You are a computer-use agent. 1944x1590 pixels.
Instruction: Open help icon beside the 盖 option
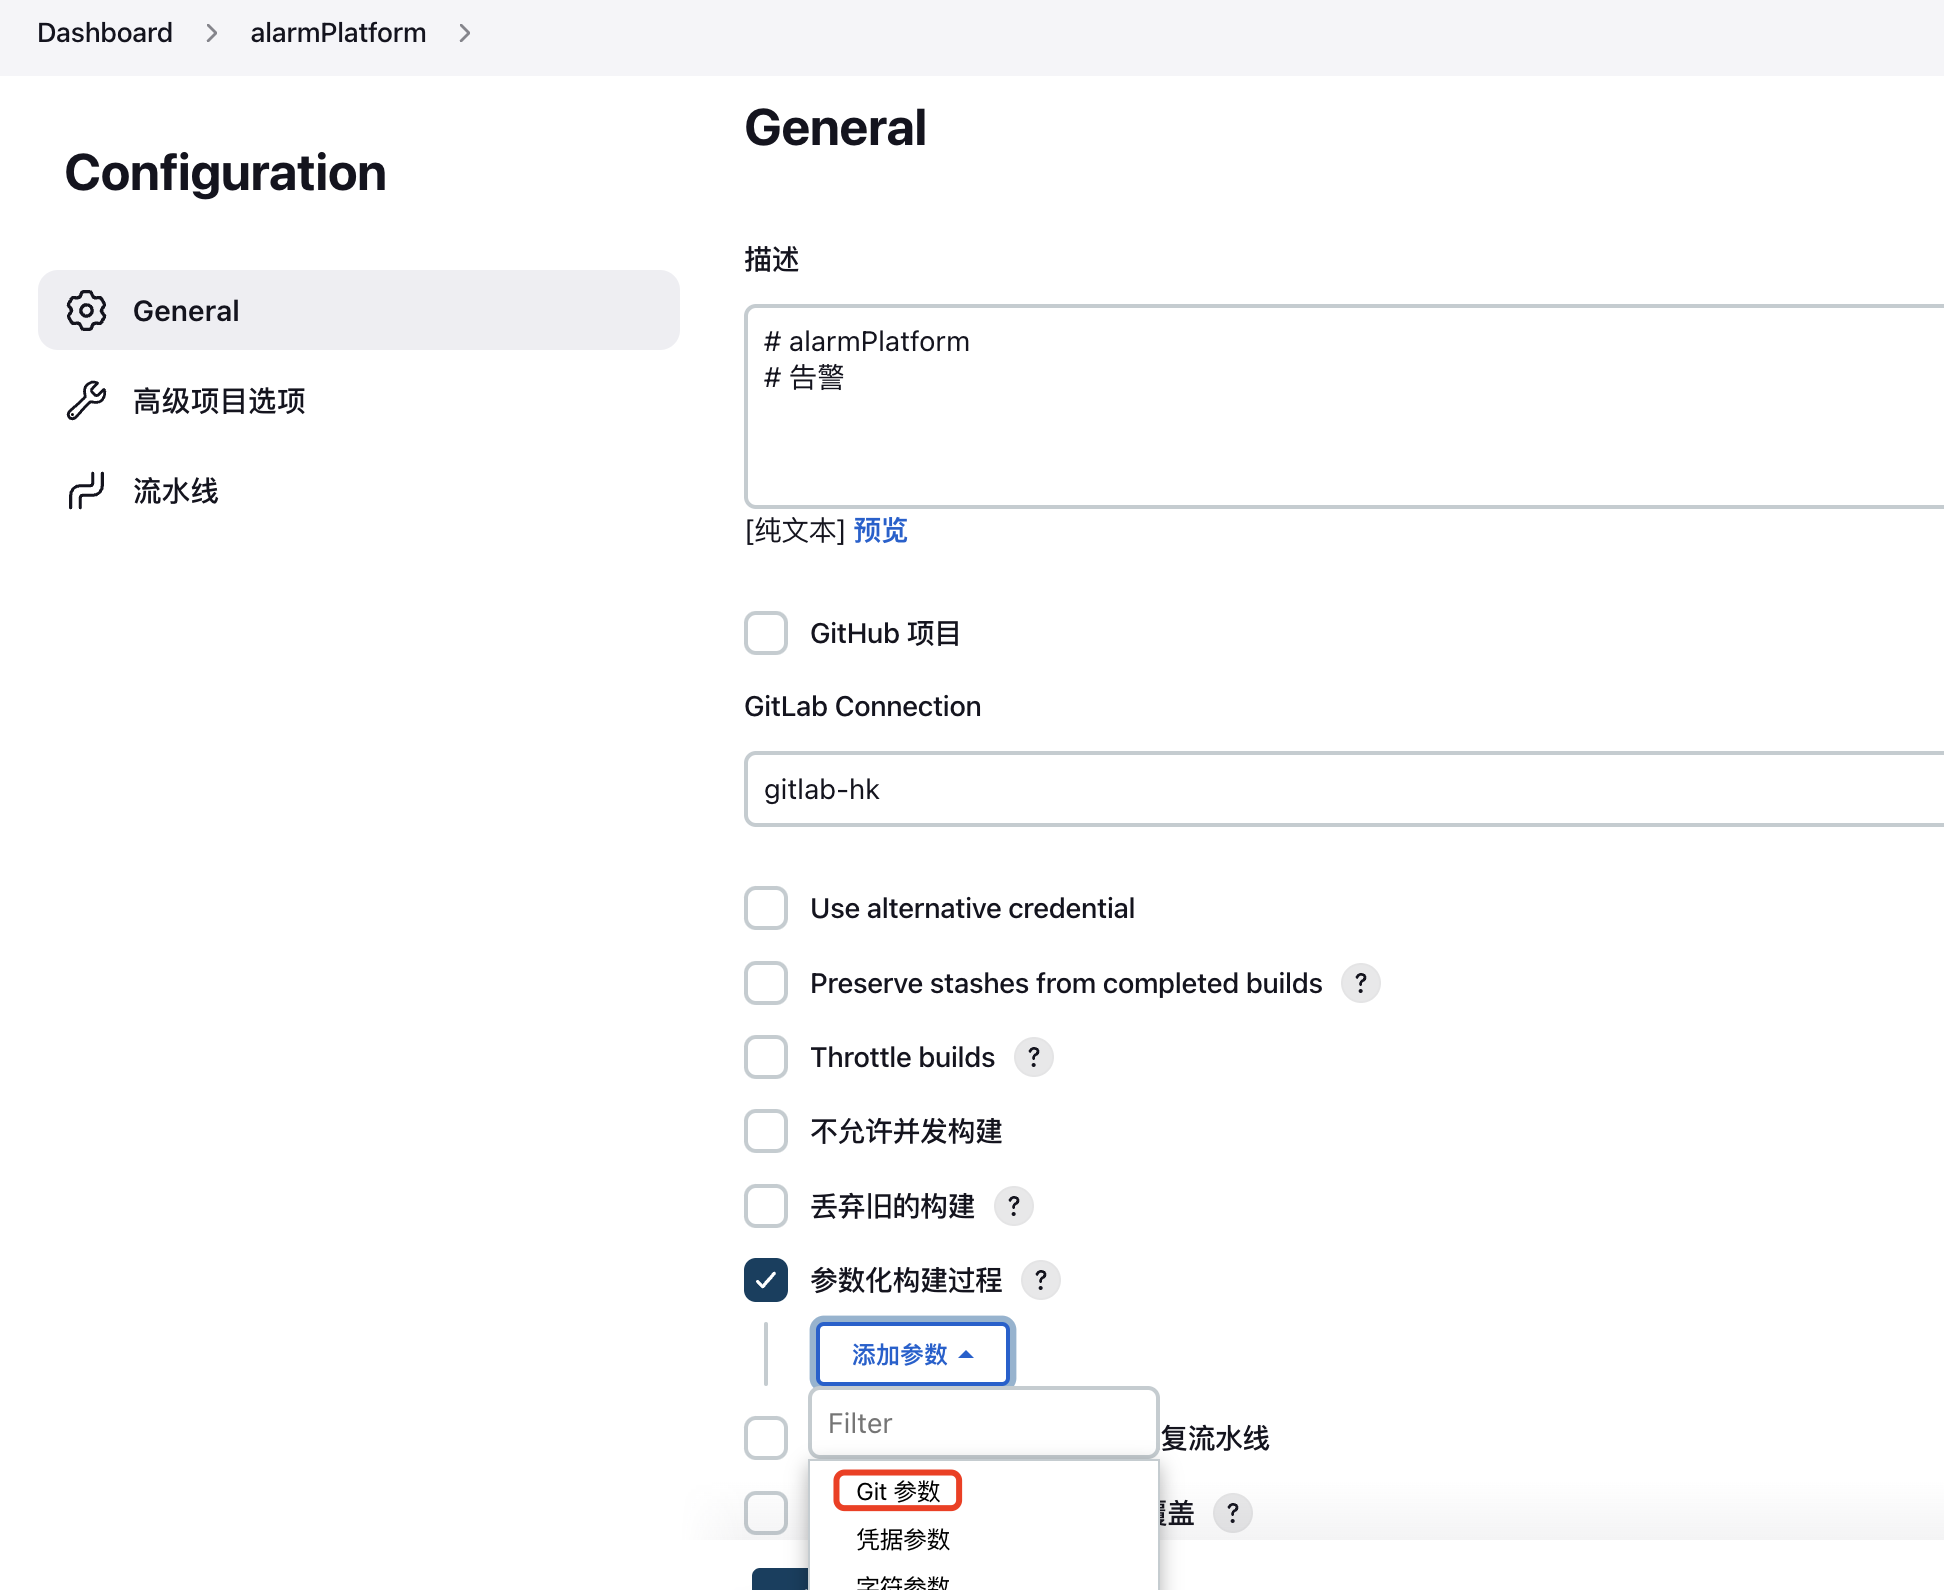coord(1233,1513)
